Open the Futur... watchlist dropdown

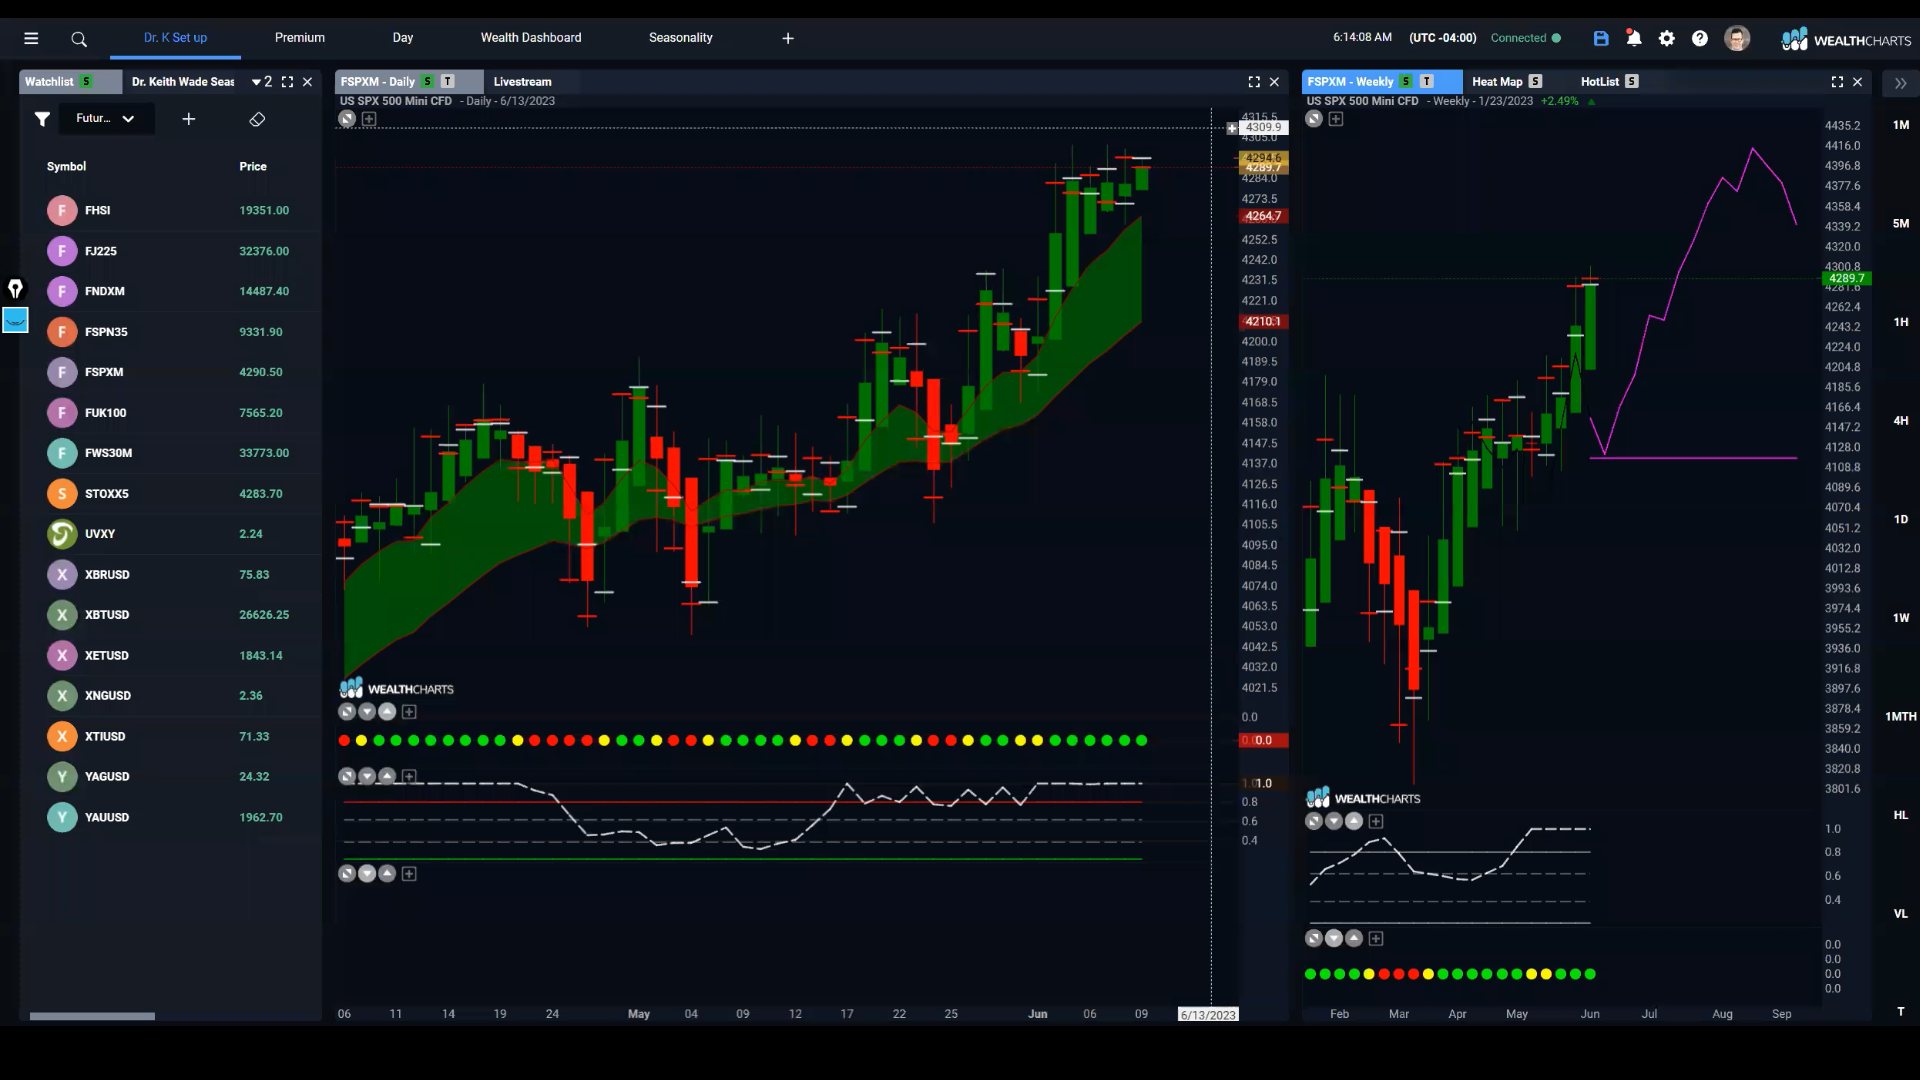pos(104,119)
